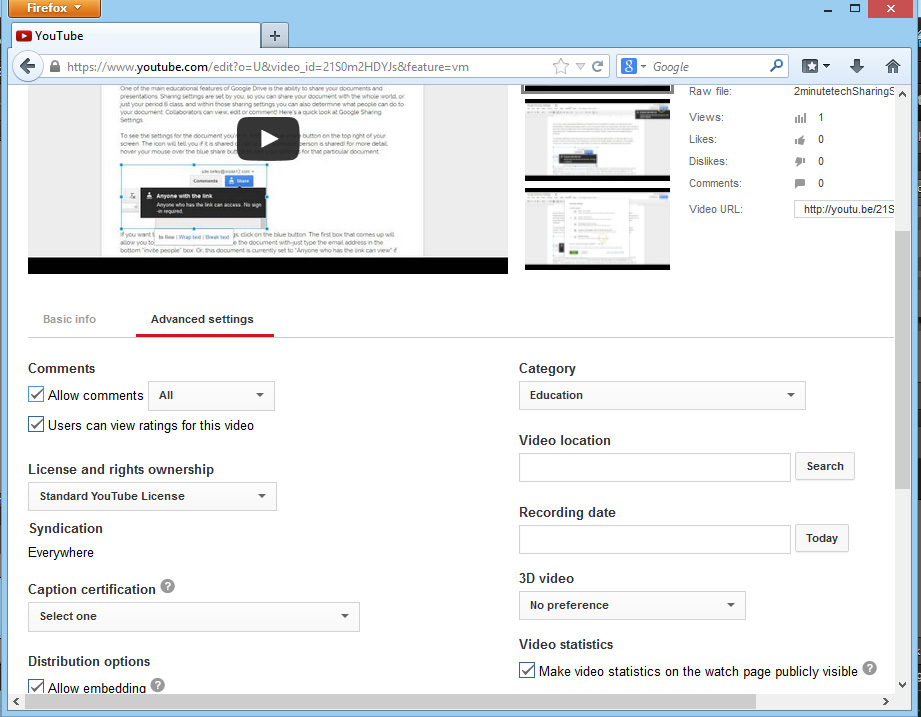The image size is (921, 717).
Task: Click the Comments speech bubble icon
Action: point(800,183)
